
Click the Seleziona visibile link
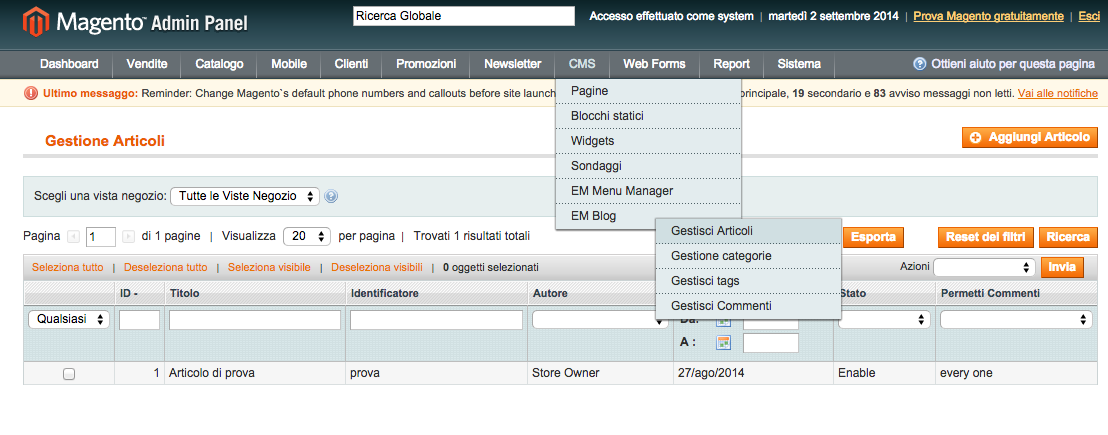269,268
